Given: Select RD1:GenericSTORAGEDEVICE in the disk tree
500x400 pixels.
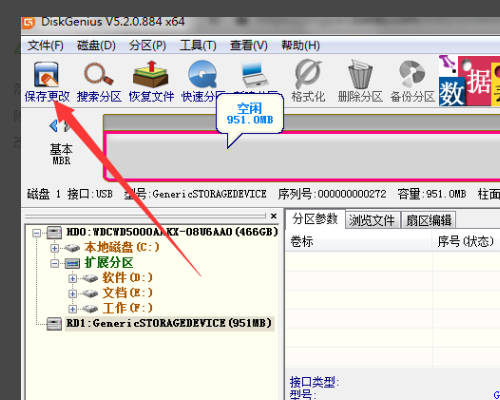Looking at the screenshot, I should (169, 323).
